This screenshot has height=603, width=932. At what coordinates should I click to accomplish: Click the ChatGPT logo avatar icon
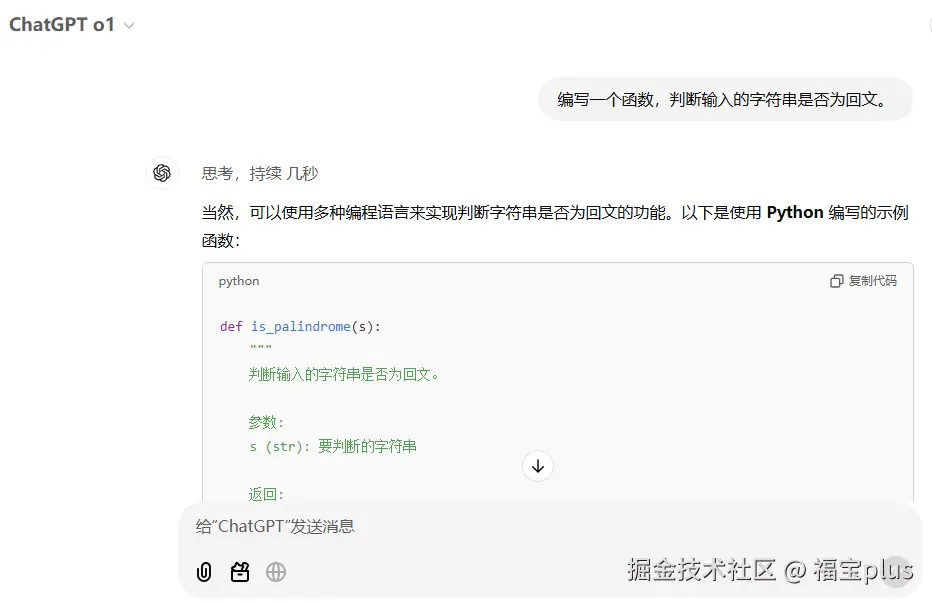click(162, 173)
